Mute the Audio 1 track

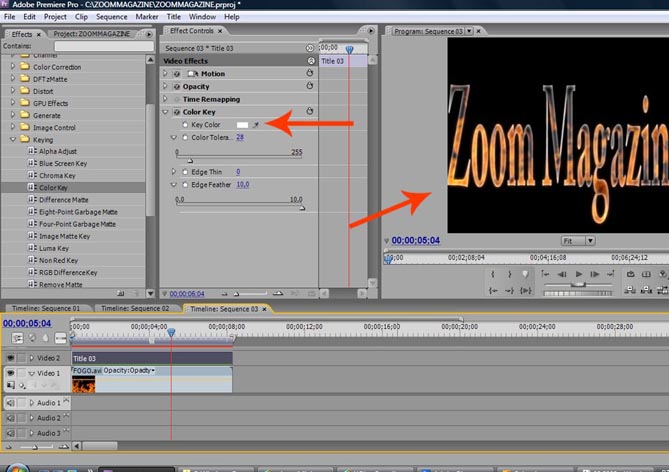tap(10, 403)
